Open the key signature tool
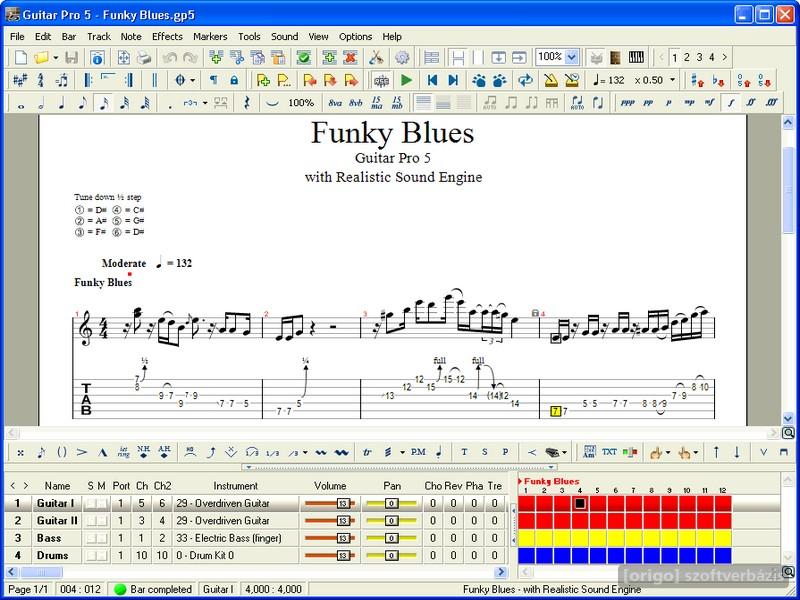 20,80
